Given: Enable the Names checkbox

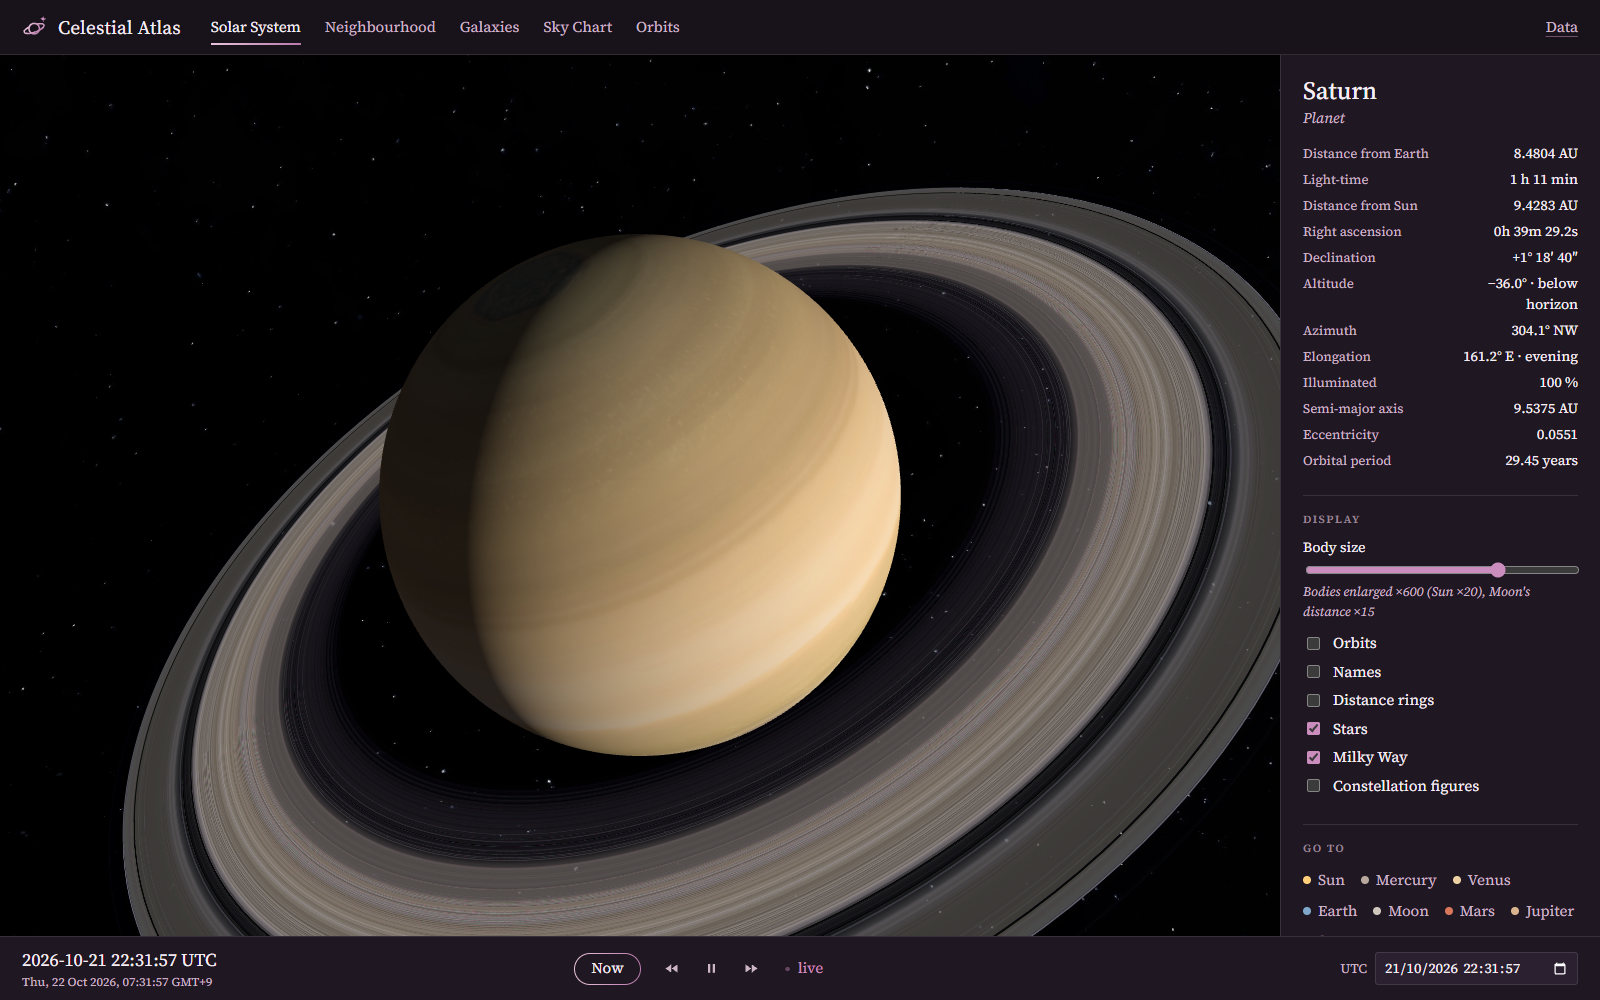Looking at the screenshot, I should tap(1313, 672).
